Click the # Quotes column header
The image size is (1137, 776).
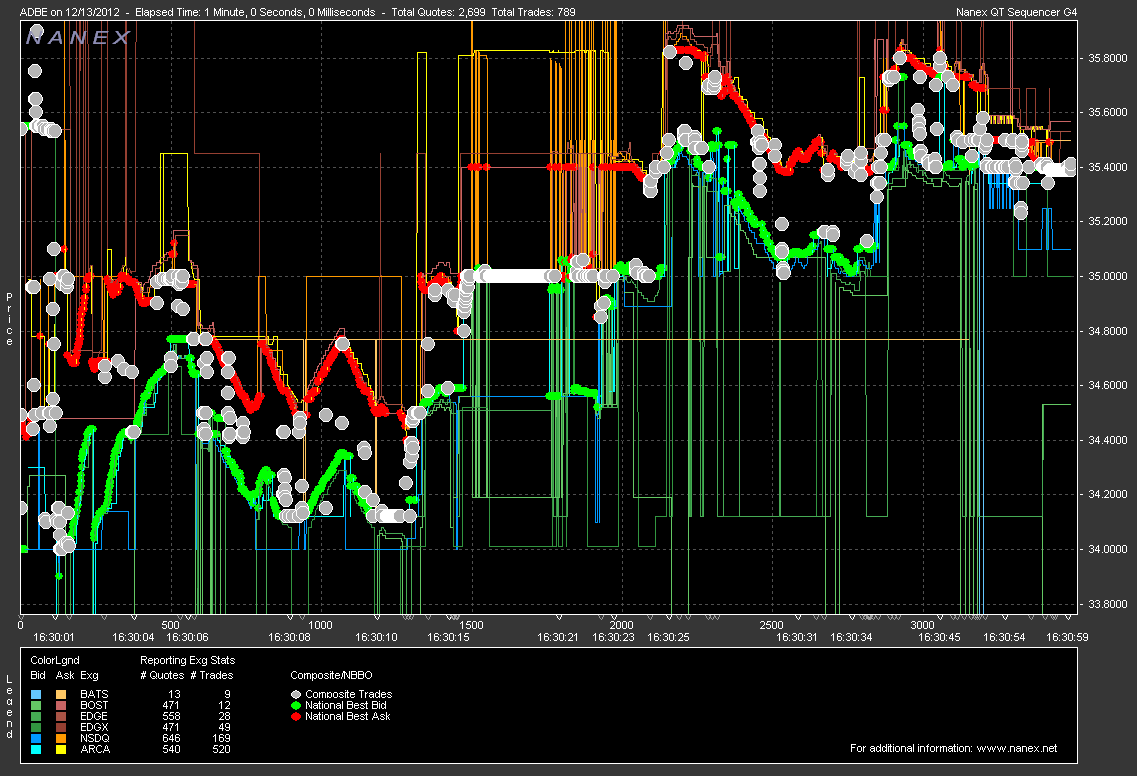click(162, 675)
